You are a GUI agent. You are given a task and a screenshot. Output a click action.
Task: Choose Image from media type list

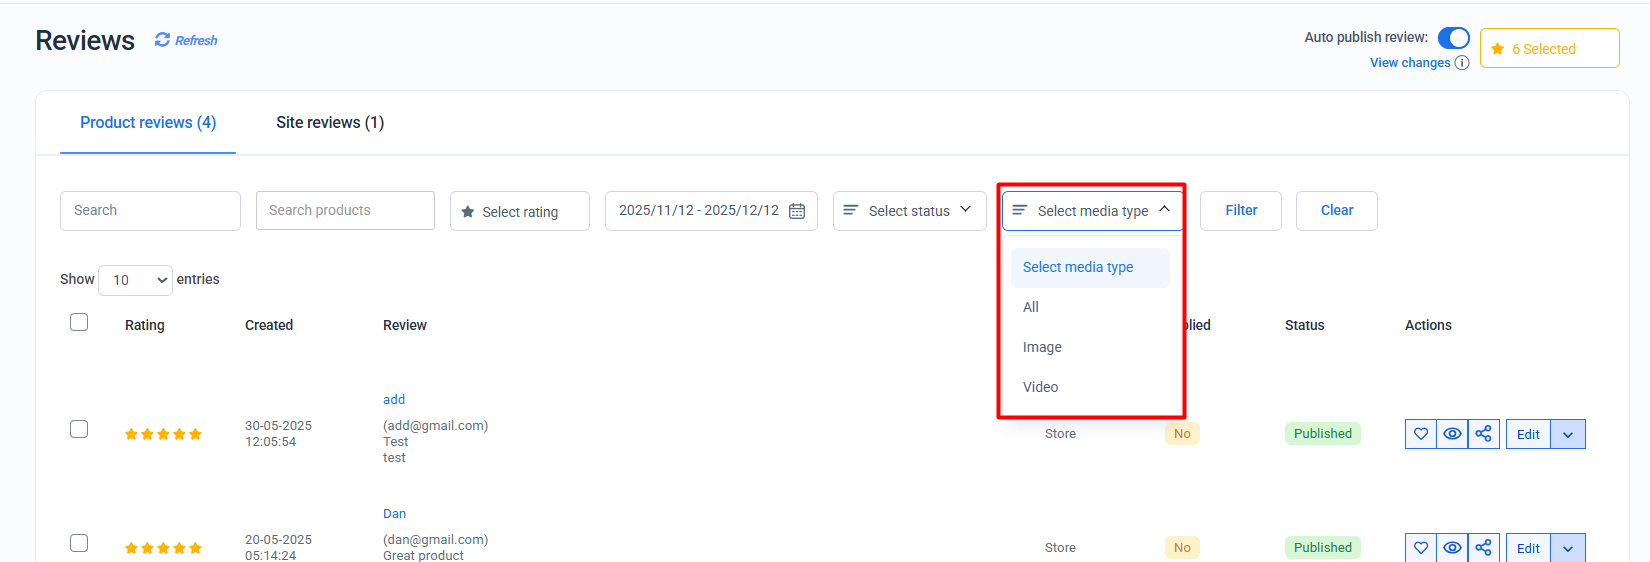tap(1042, 347)
